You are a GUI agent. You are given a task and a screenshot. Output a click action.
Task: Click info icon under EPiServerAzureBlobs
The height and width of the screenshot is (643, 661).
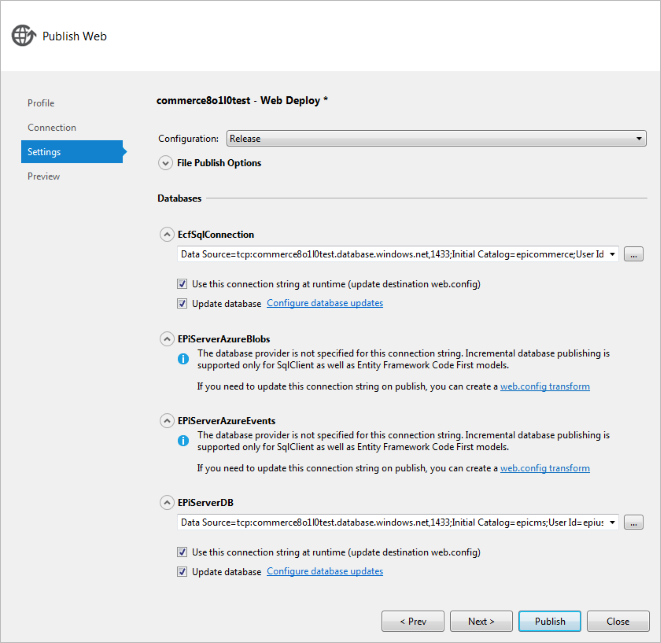tap(183, 357)
